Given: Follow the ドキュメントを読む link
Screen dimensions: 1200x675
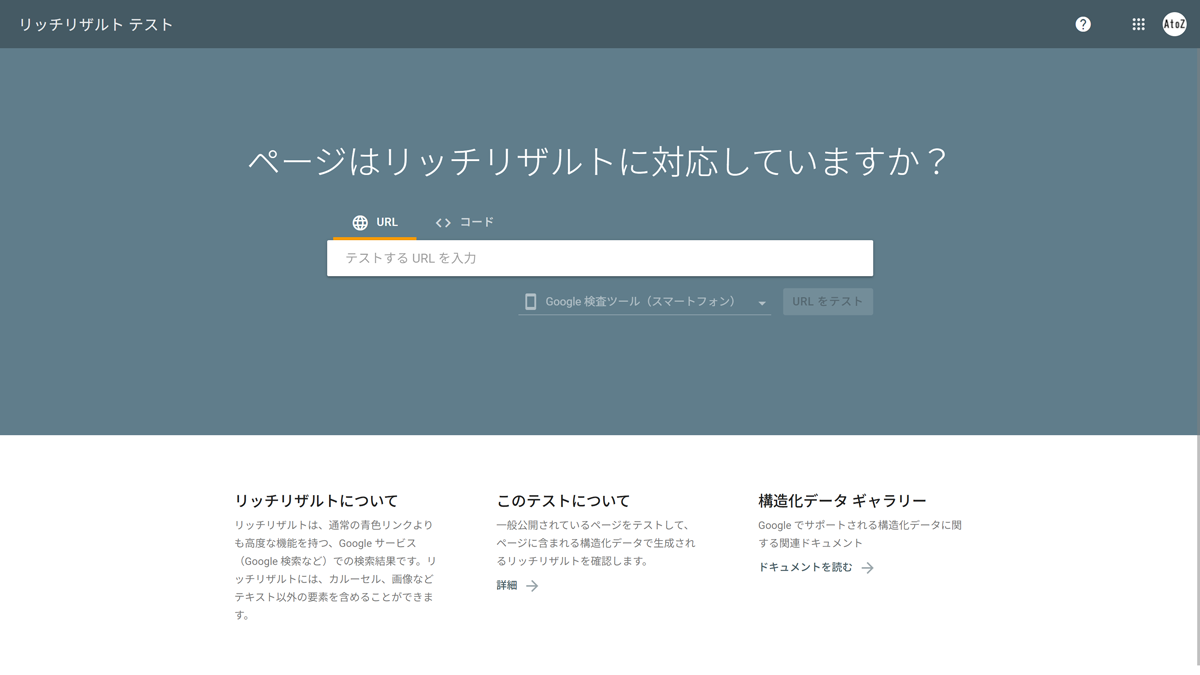Looking at the screenshot, I should pos(805,567).
